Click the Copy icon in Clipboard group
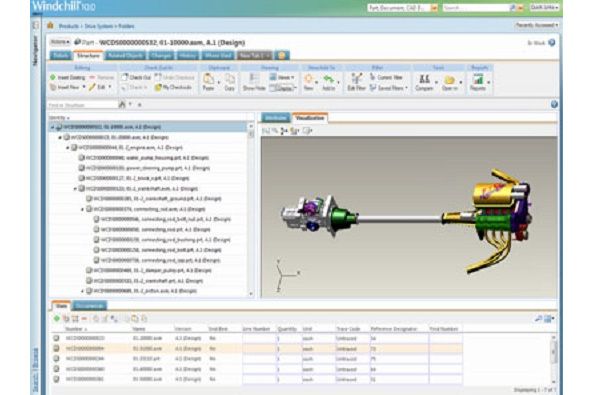 (x=230, y=79)
